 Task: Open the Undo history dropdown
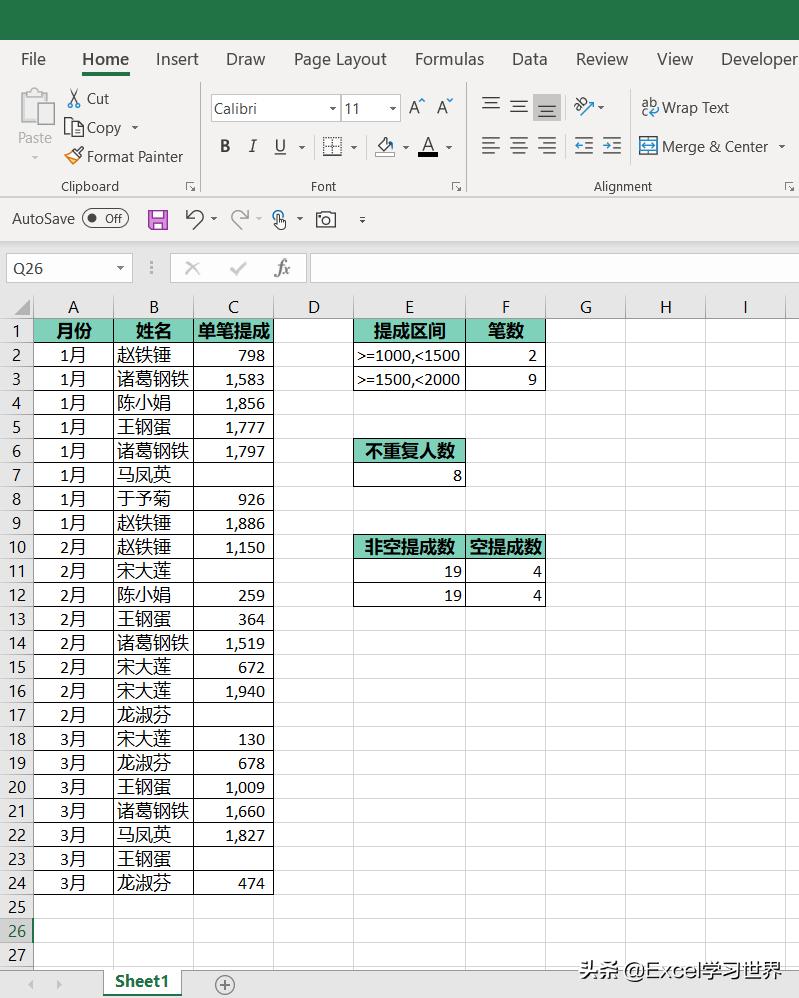click(214, 219)
